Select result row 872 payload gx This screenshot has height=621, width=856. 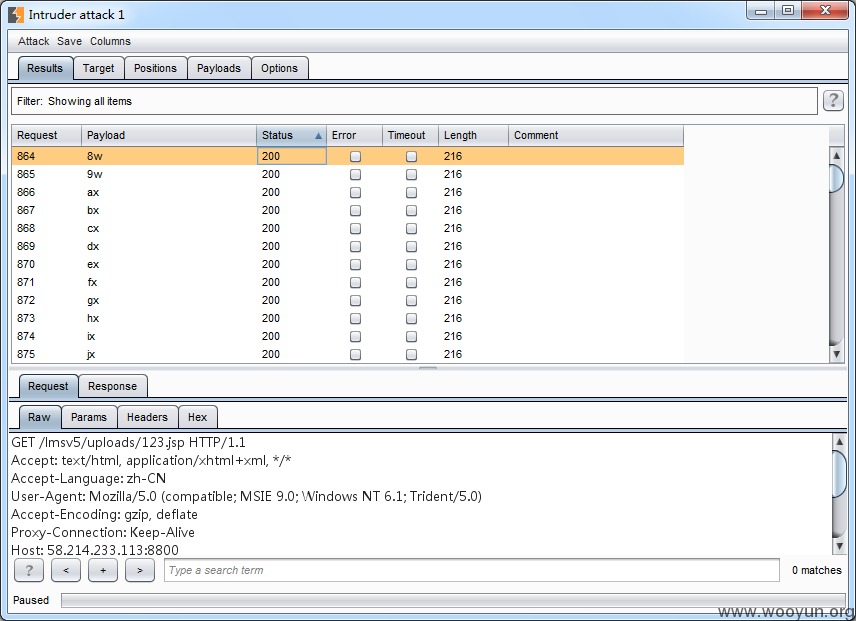[x=348, y=300]
